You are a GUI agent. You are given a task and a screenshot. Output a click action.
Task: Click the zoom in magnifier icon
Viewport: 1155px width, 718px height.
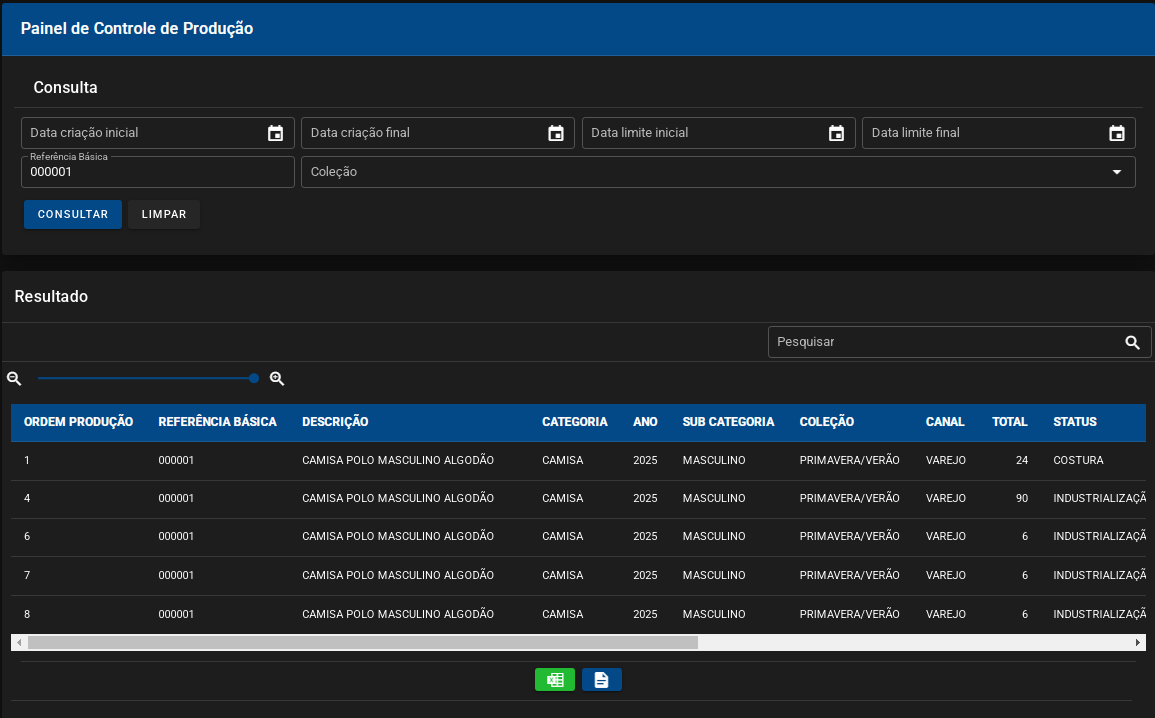(x=277, y=379)
